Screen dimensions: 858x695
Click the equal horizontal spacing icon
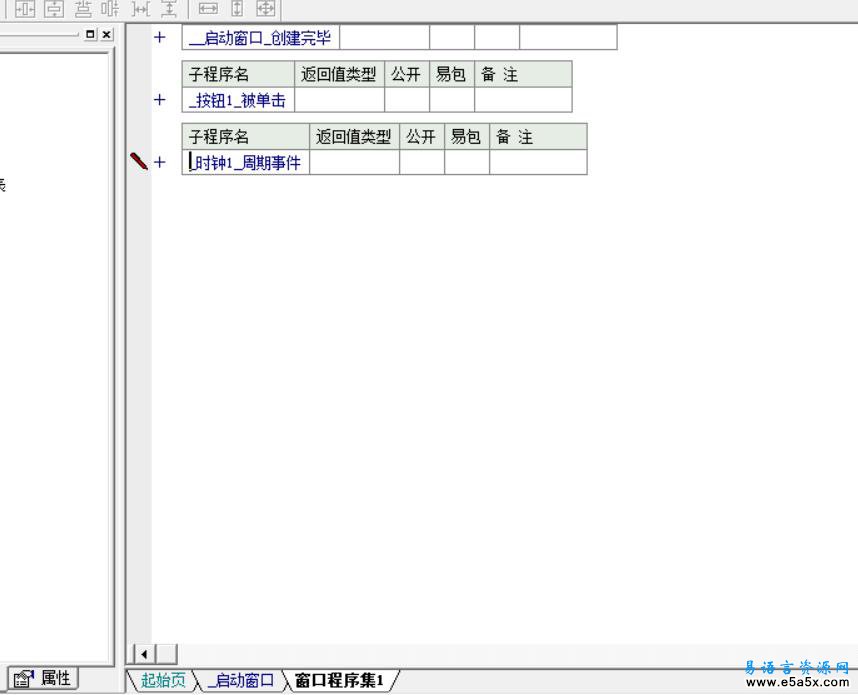pyautogui.click(x=141, y=8)
